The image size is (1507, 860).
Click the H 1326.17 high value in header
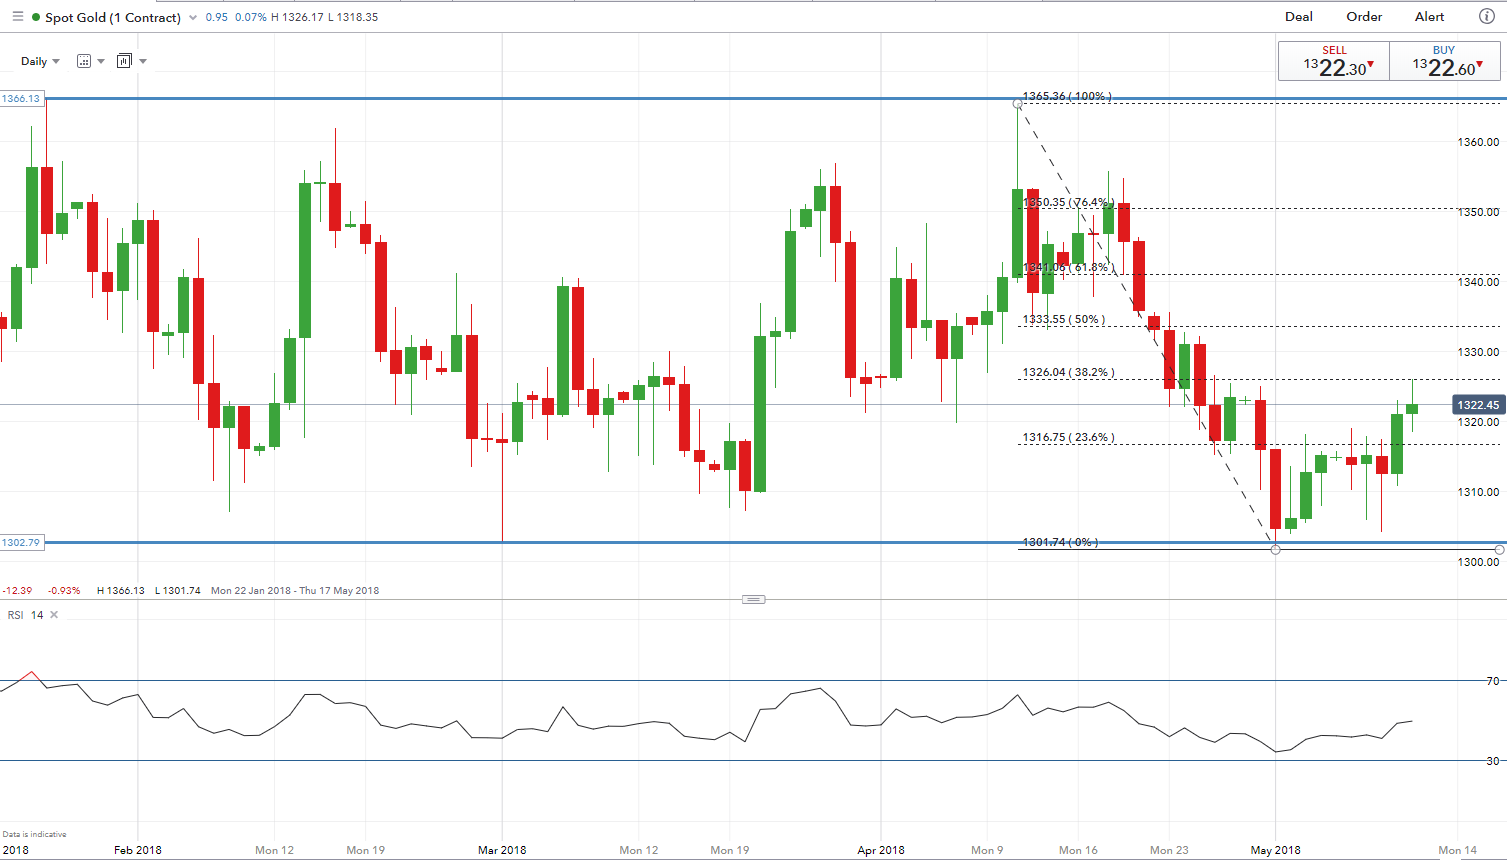pyautogui.click(x=298, y=17)
